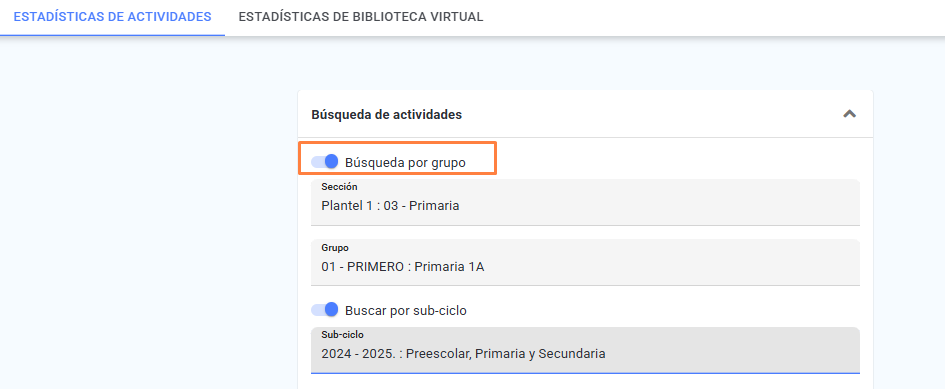Click the Buscar por sub-ciclo label text
The width and height of the screenshot is (945, 389).
[x=406, y=311]
